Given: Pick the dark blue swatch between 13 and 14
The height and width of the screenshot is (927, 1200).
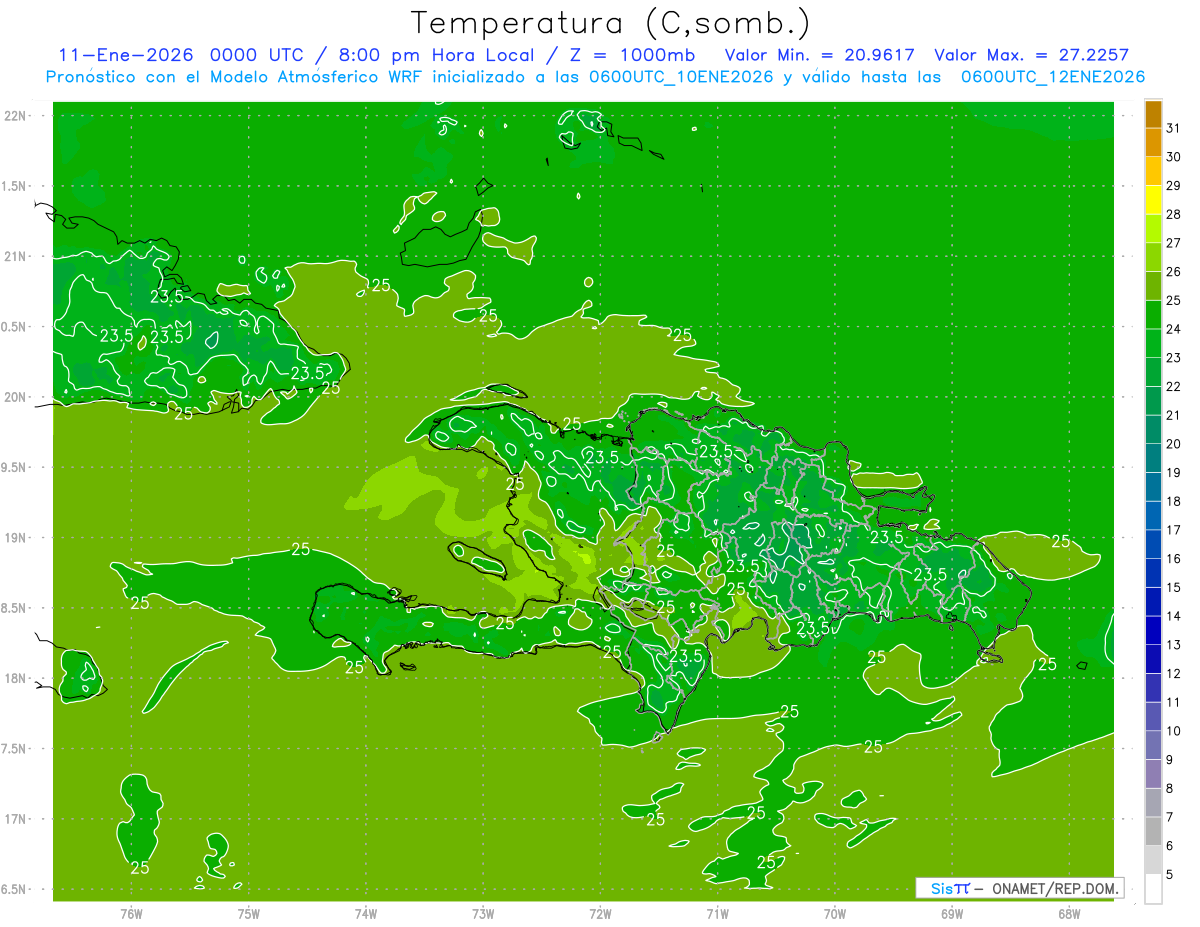Looking at the screenshot, I should coord(1153,631).
